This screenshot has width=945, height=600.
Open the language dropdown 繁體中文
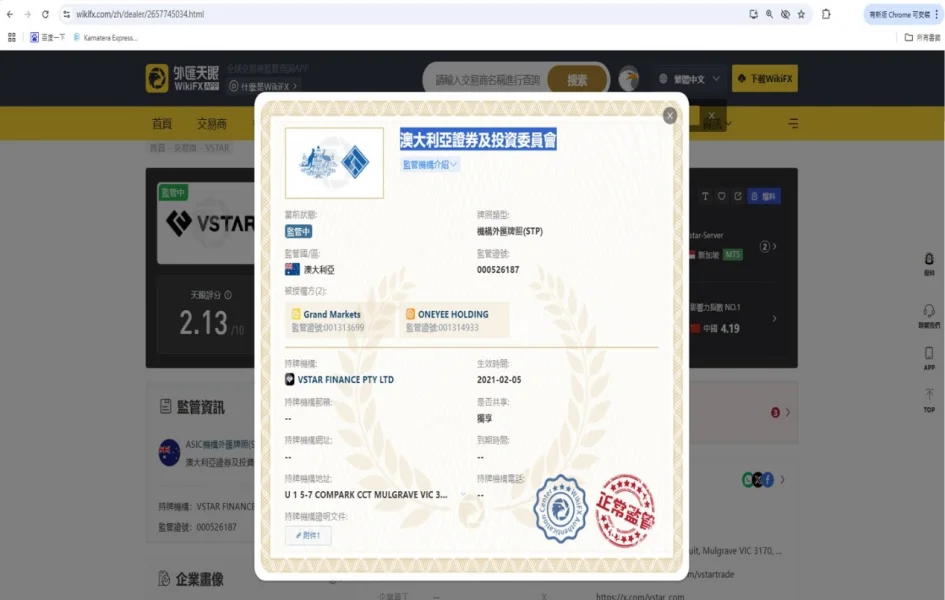689,79
